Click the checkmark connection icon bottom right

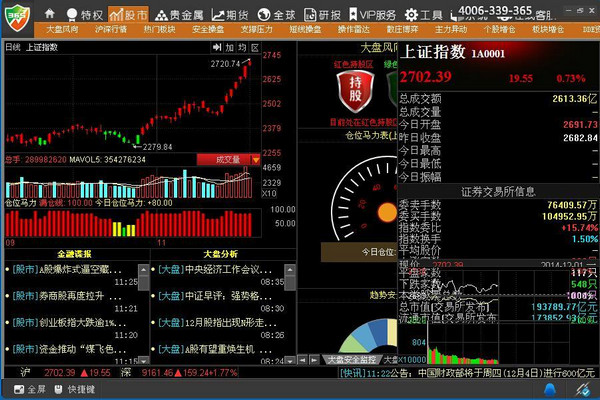pyautogui.click(x=584, y=390)
